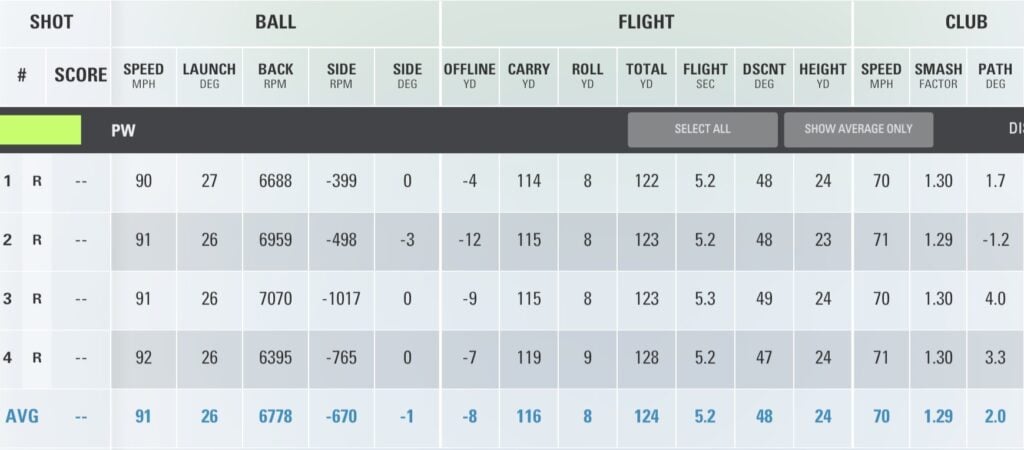Select the SMASH FACTOR column header
The height and width of the screenshot is (450, 1024).
pos(938,76)
